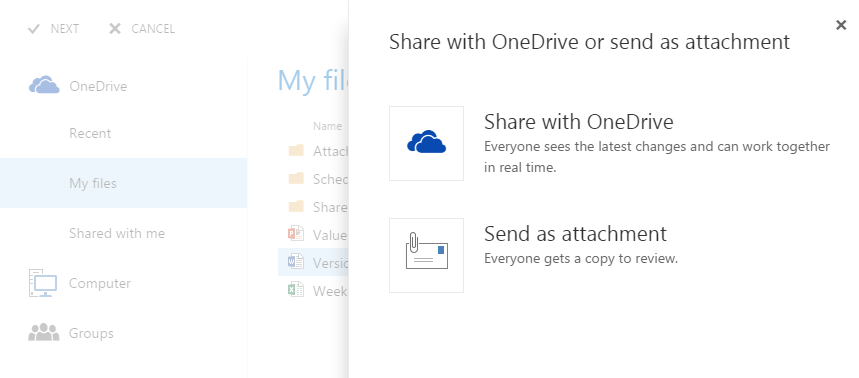Click the sidebar OneDrive cloud icon

pos(44,85)
